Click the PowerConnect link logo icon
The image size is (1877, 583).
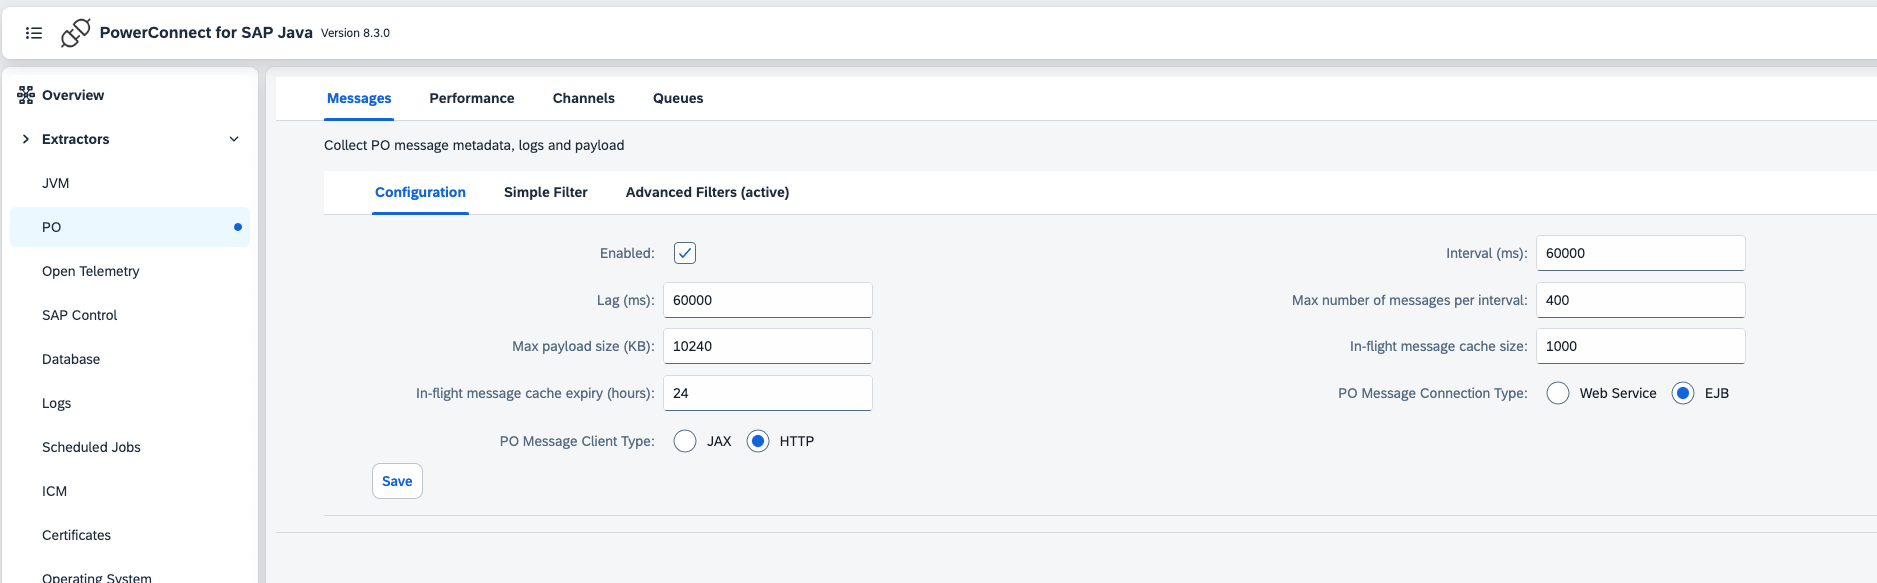click(x=75, y=33)
